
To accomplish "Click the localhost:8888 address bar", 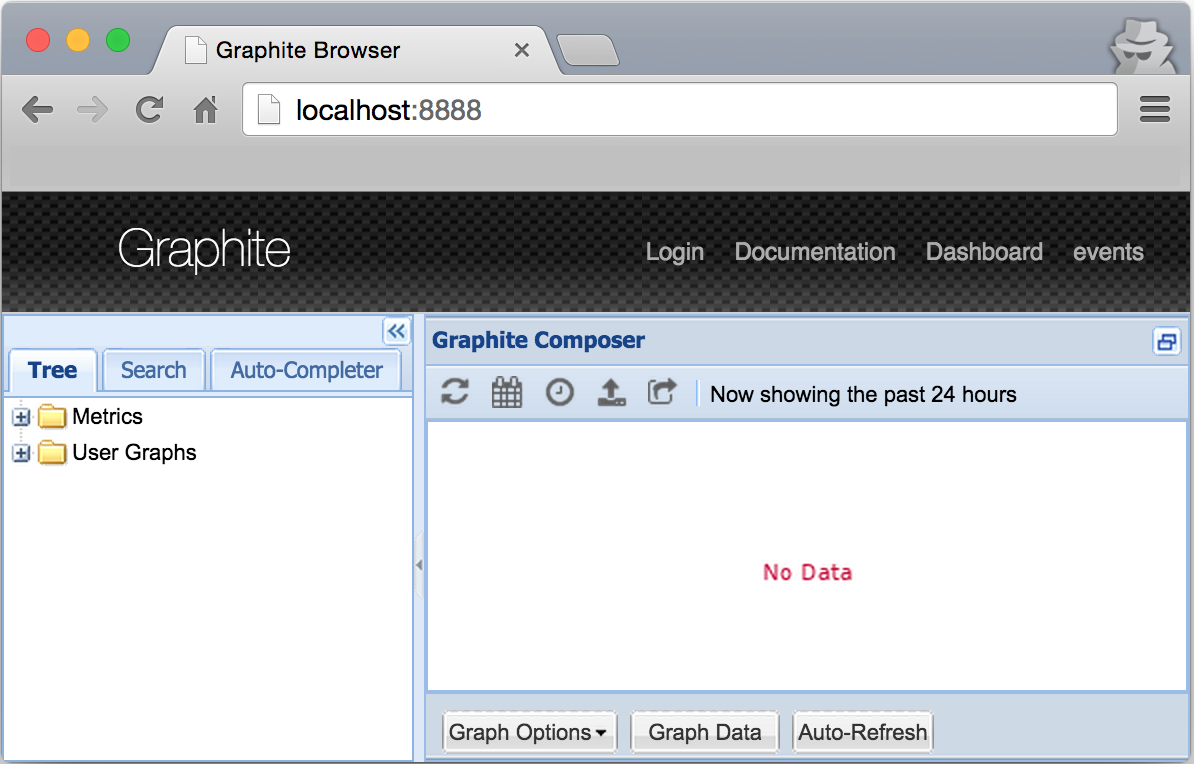I will tap(679, 110).
